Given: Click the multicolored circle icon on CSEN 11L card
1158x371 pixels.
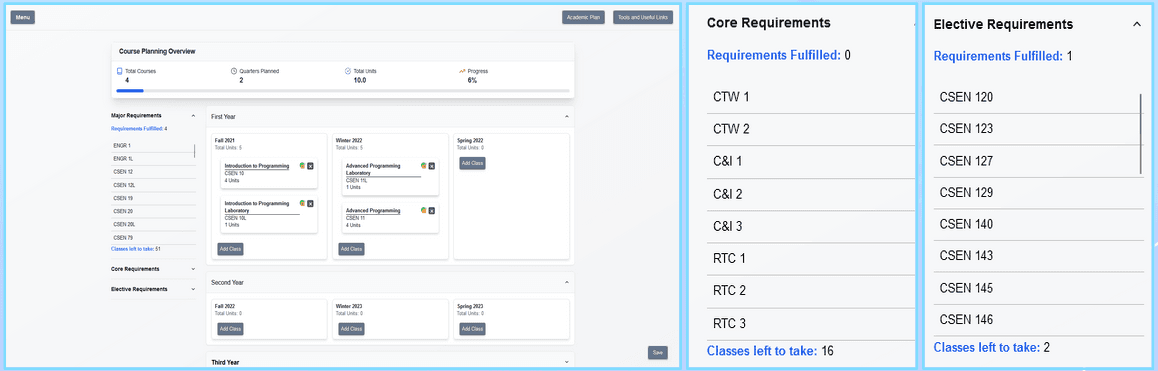Looking at the screenshot, I should click(x=424, y=166).
